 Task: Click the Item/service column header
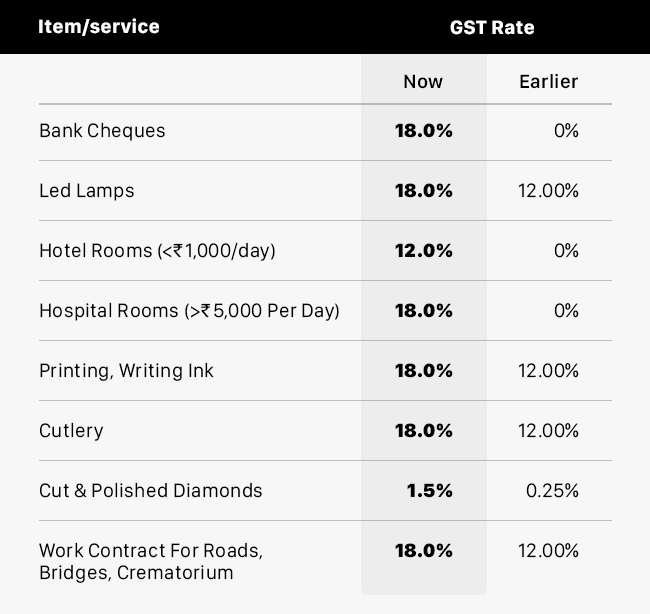(99, 27)
